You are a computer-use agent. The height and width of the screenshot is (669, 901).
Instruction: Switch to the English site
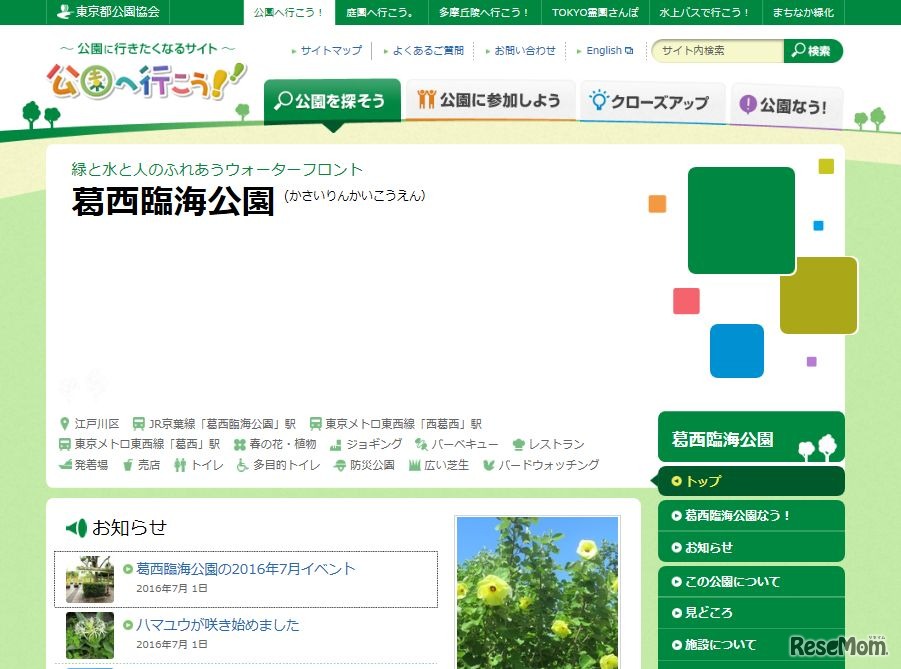click(x=609, y=51)
